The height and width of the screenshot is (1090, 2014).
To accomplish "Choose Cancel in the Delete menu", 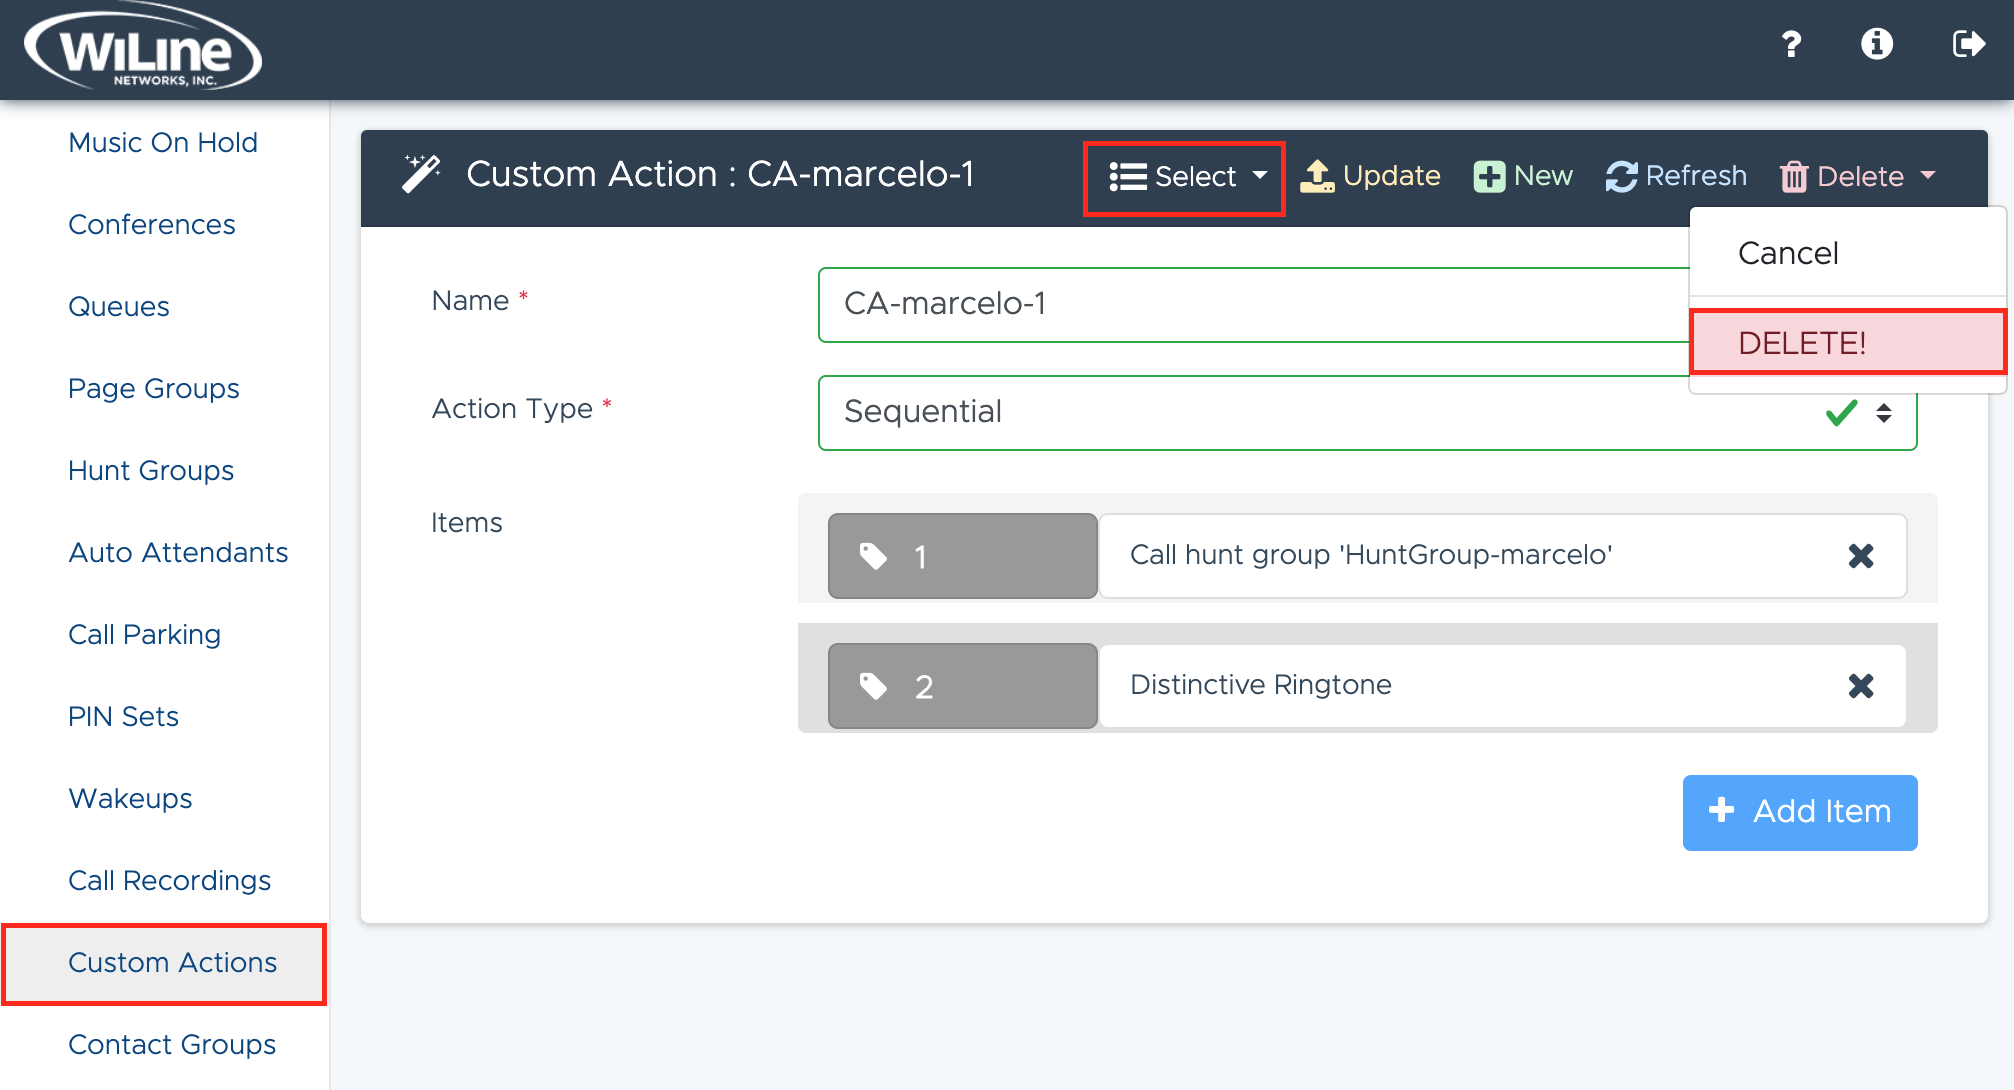I will (1847, 253).
